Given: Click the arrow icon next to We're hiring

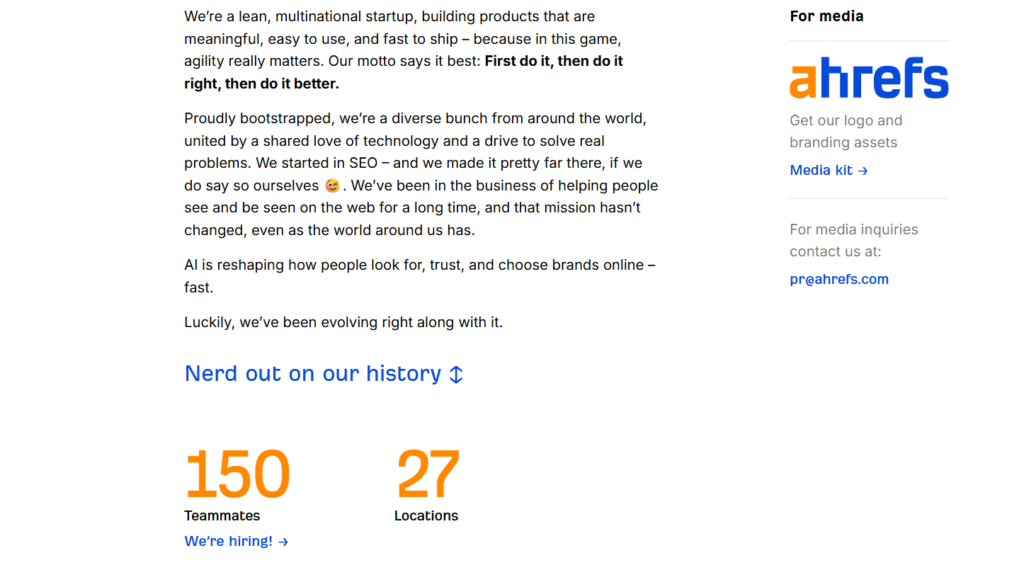Looking at the screenshot, I should click(x=283, y=542).
